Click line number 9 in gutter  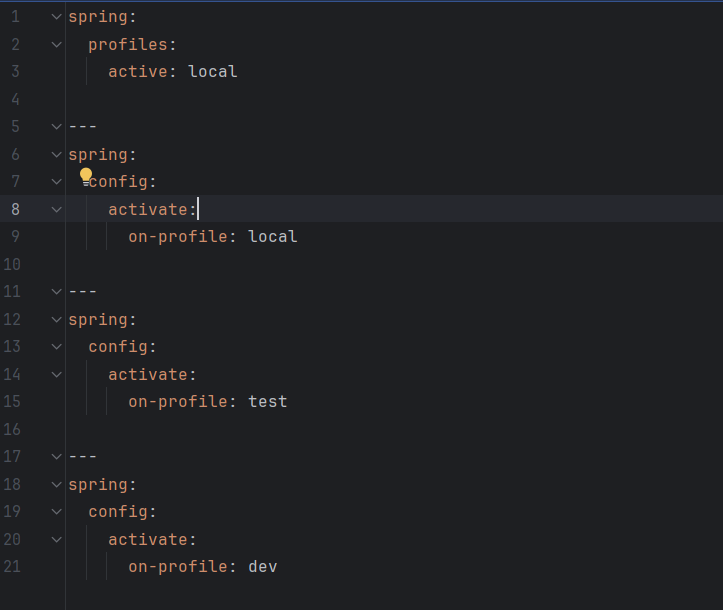click(x=15, y=237)
